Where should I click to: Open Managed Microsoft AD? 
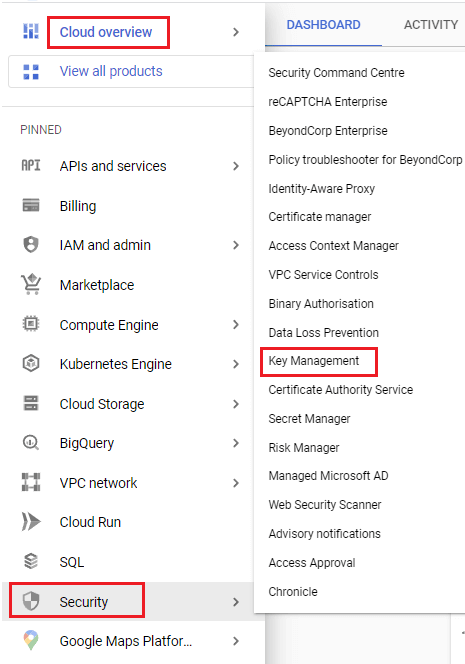[328, 476]
